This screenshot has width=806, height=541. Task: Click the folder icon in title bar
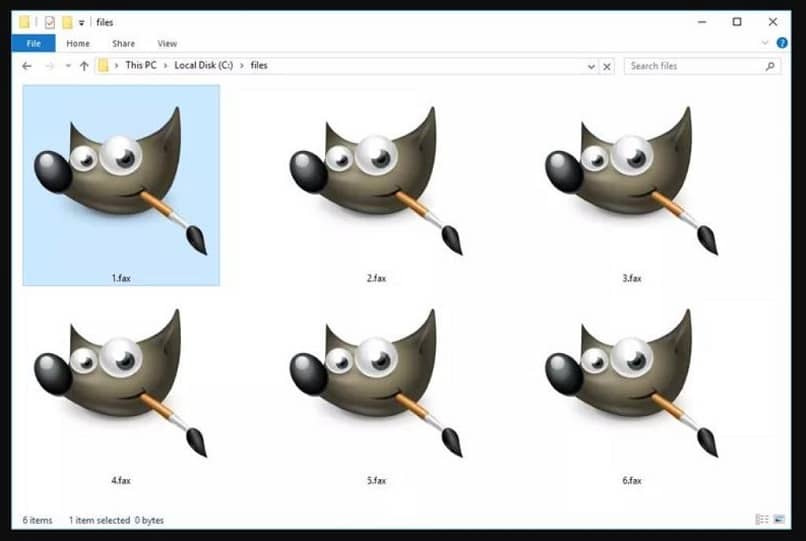(x=24, y=23)
